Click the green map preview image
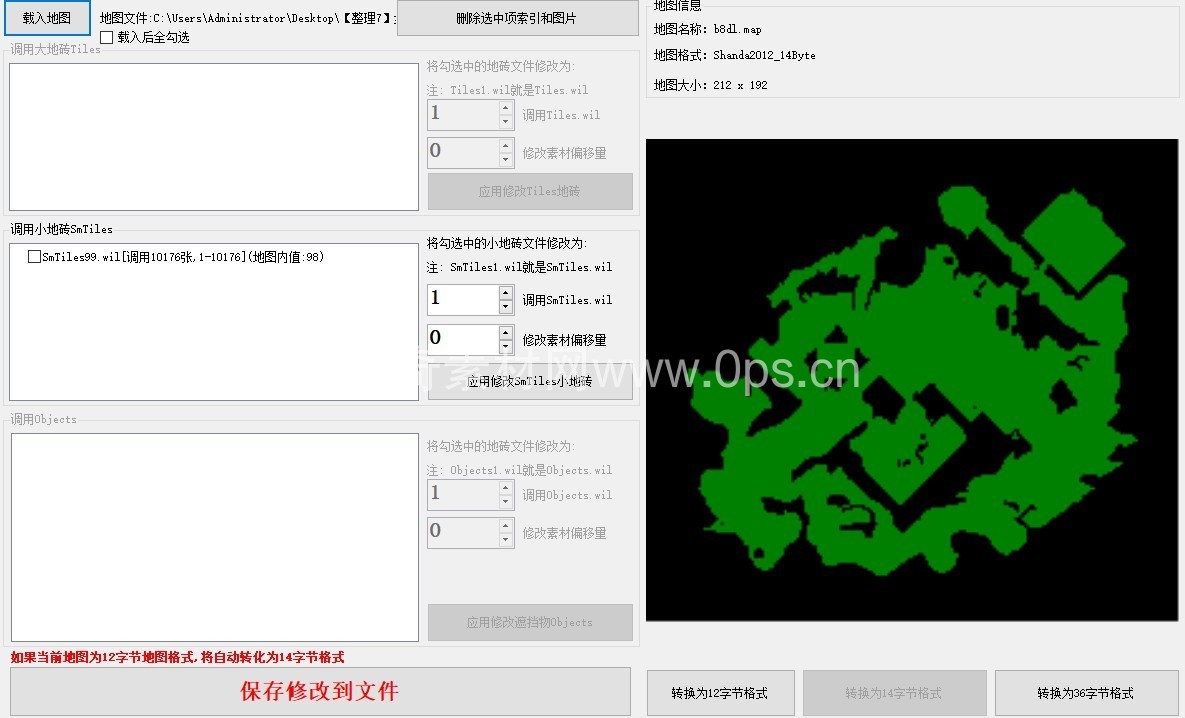Image resolution: width=1185 pixels, height=718 pixels. click(x=912, y=380)
